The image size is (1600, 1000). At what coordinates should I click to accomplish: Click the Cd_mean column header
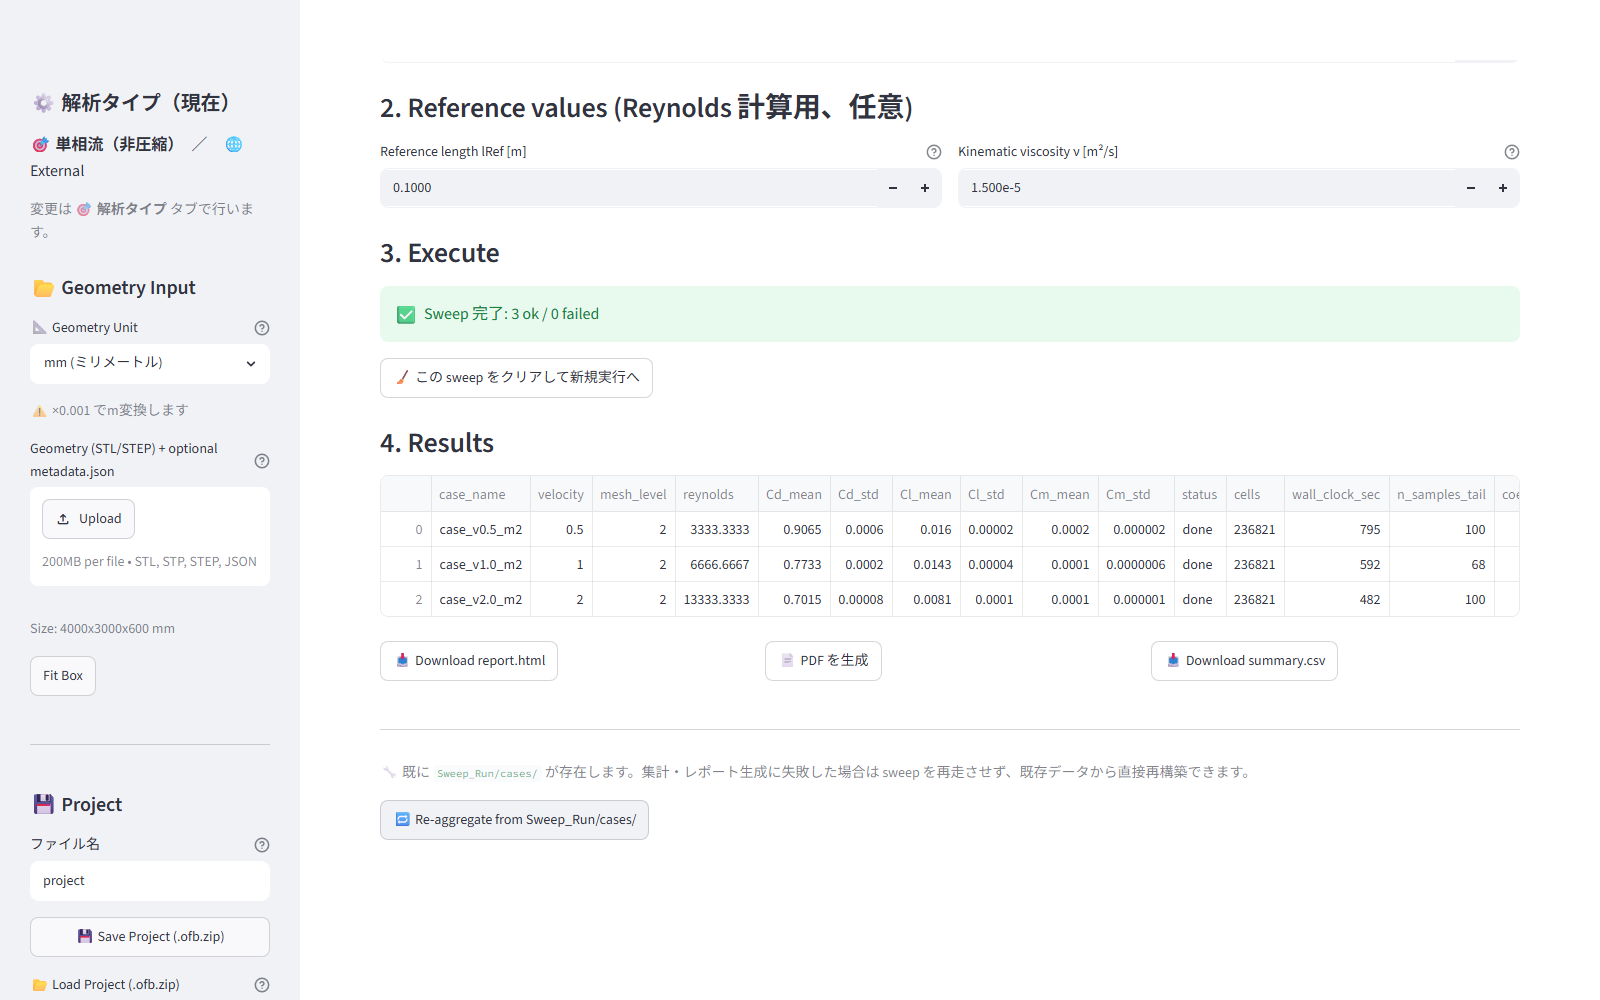coord(794,494)
